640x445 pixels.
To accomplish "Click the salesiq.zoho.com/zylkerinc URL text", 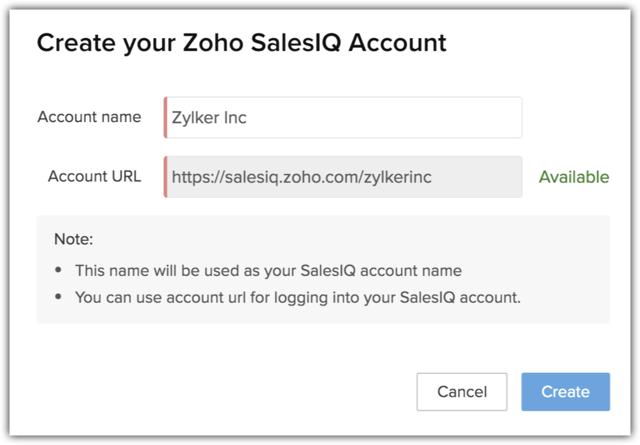I will (300, 177).
